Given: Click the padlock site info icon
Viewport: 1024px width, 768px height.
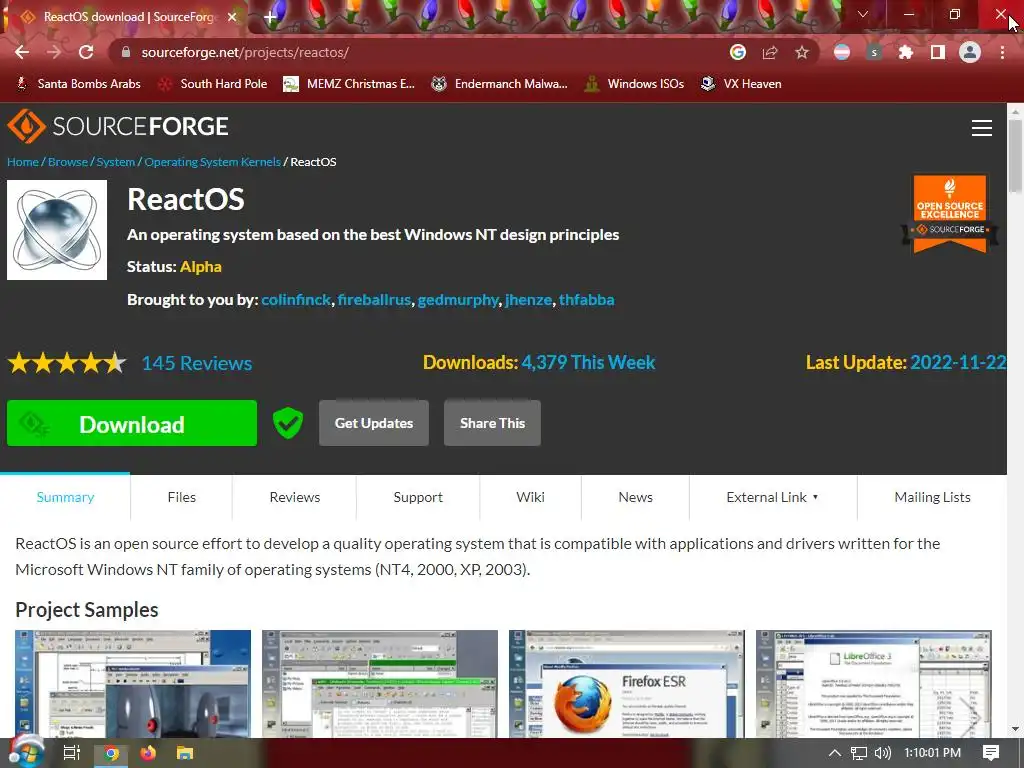Looking at the screenshot, I should [125, 52].
